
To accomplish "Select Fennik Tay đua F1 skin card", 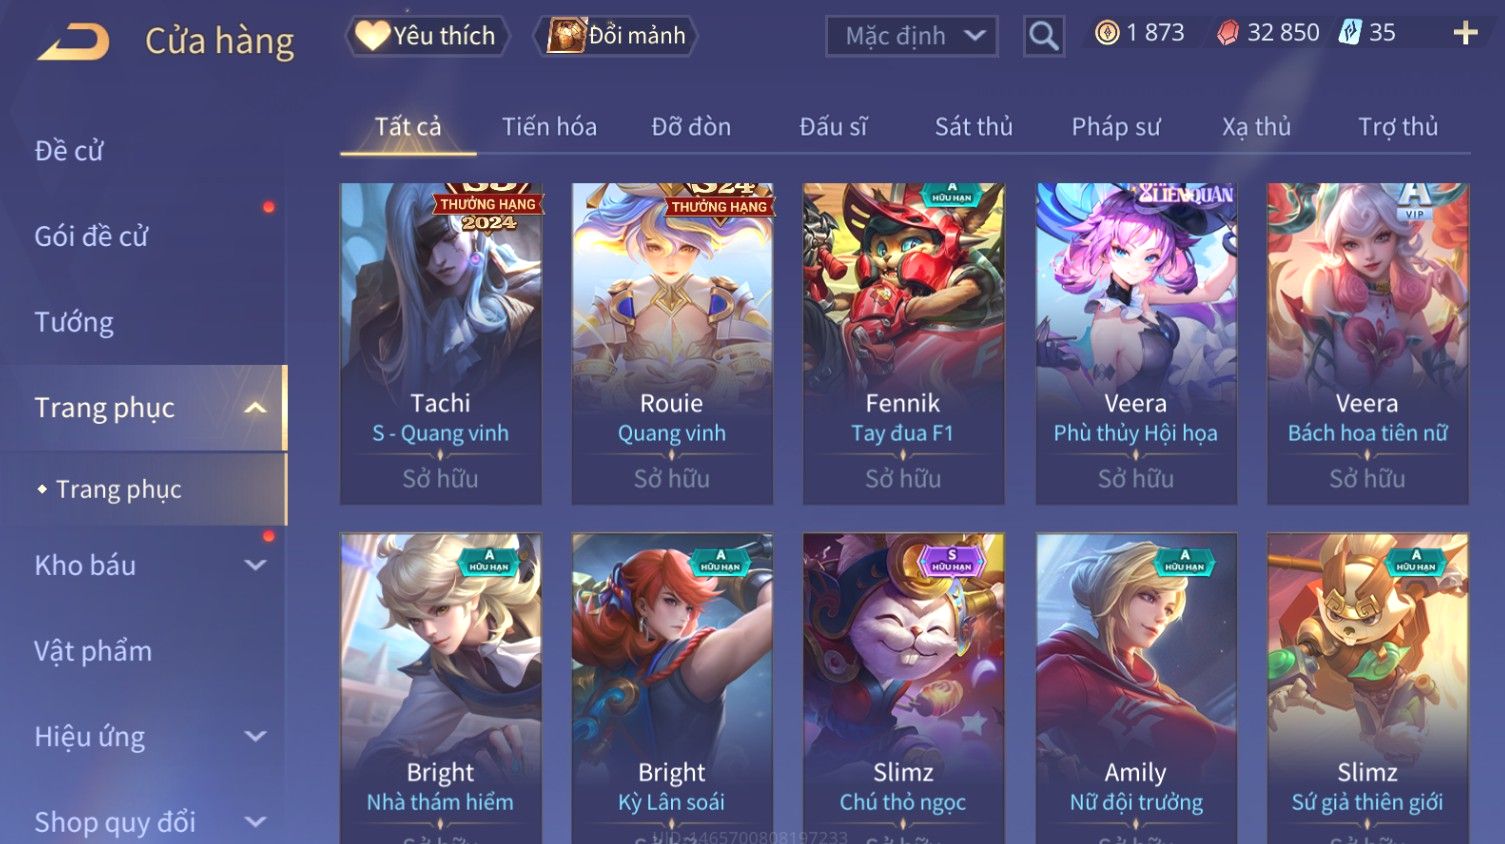I will pos(904,343).
